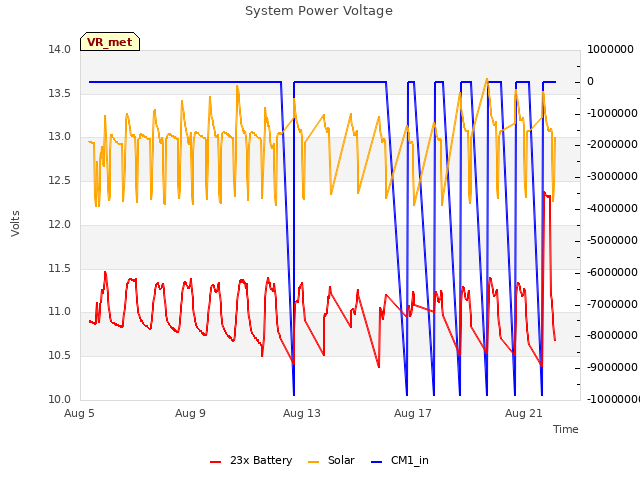The width and height of the screenshot is (640, 480).
Task: Click the 10.0 left axis value
Action: coord(60,399)
